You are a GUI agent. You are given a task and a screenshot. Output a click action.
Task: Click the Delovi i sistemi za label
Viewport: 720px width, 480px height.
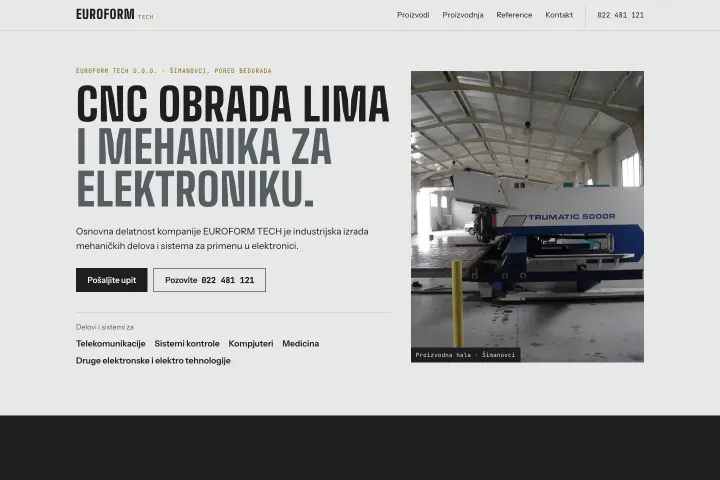click(105, 327)
